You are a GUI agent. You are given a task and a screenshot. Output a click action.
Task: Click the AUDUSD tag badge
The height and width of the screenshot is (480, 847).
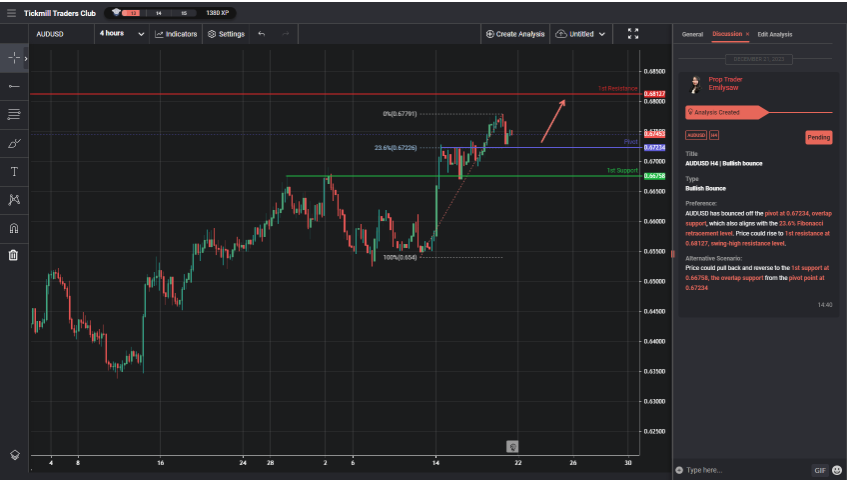click(x=696, y=135)
